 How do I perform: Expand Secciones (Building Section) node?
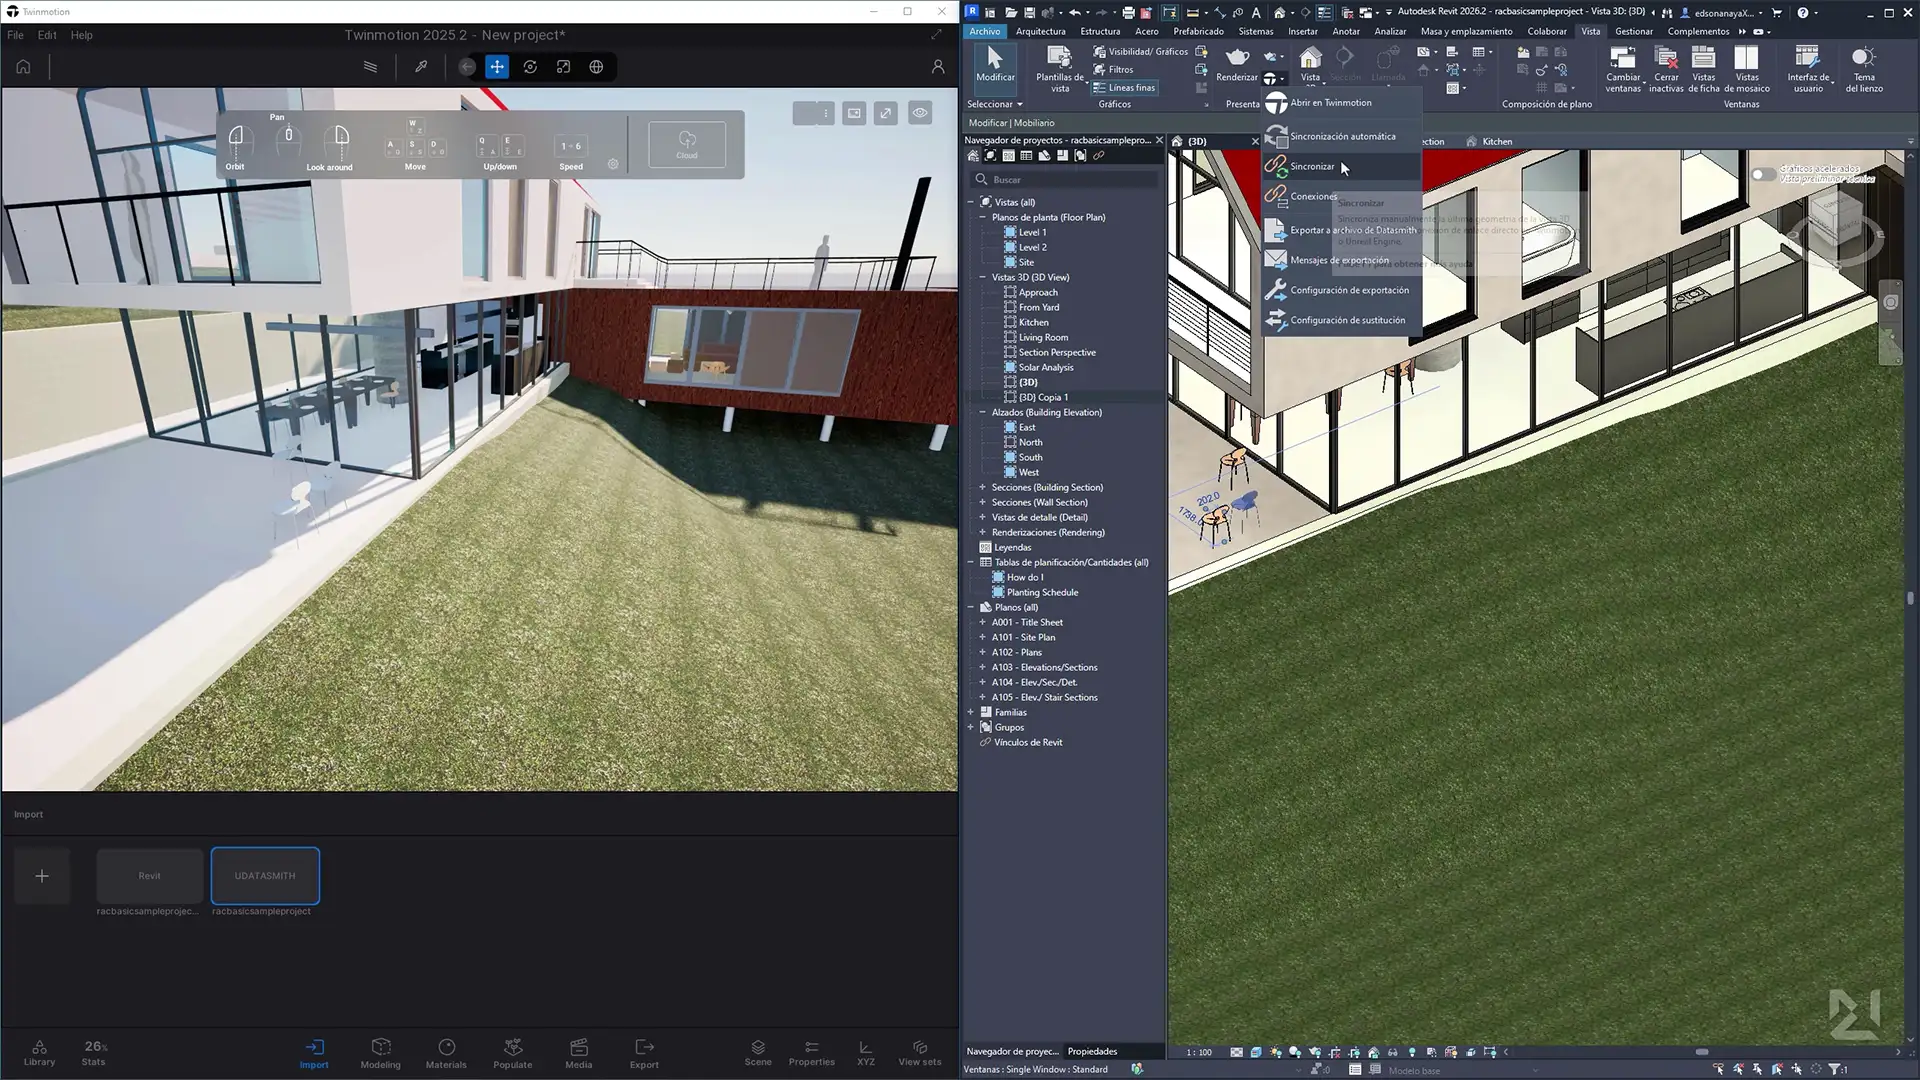982,488
